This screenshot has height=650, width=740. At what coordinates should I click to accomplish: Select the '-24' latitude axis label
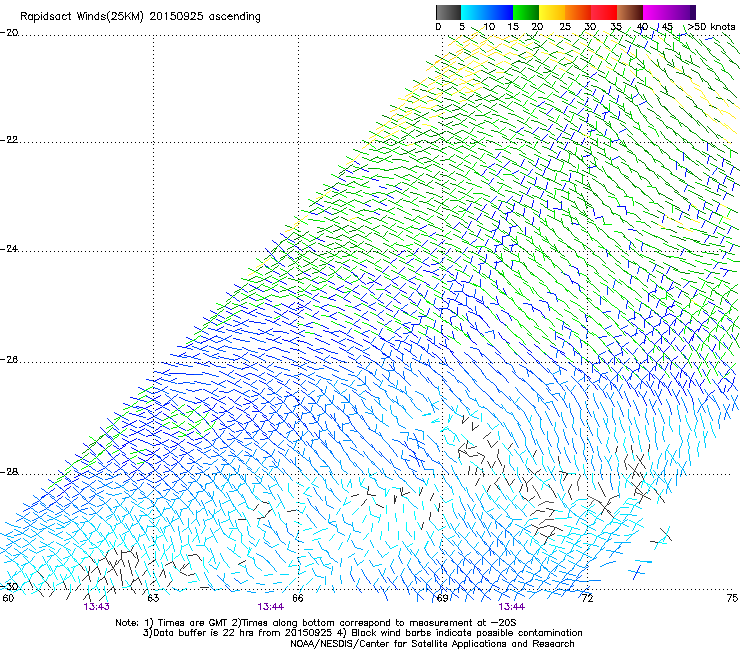9,249
